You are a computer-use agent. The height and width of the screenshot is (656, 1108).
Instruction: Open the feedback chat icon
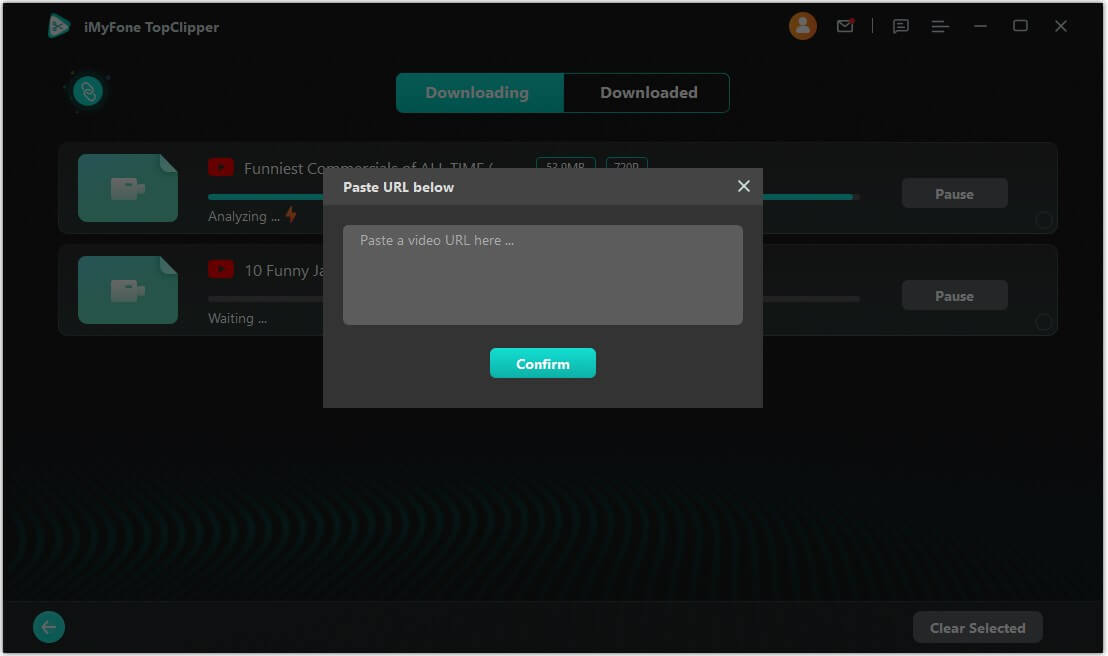tap(900, 27)
